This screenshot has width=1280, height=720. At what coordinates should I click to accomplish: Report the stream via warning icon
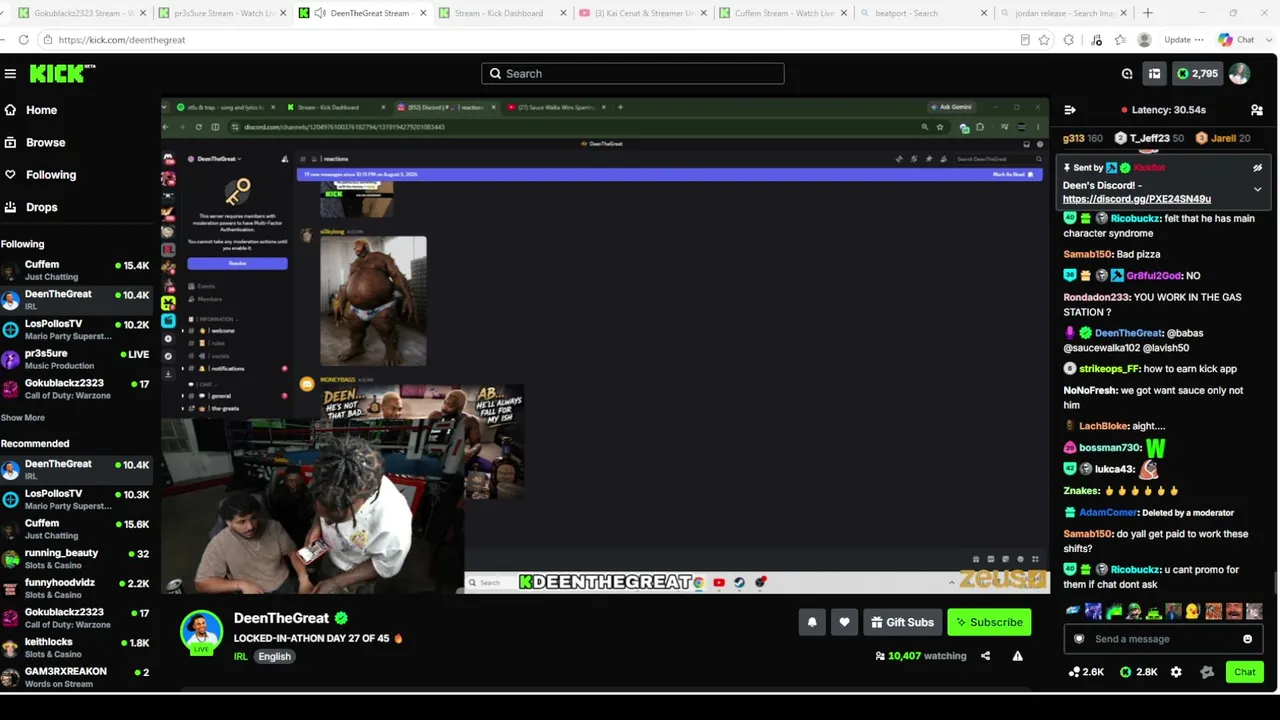1017,656
